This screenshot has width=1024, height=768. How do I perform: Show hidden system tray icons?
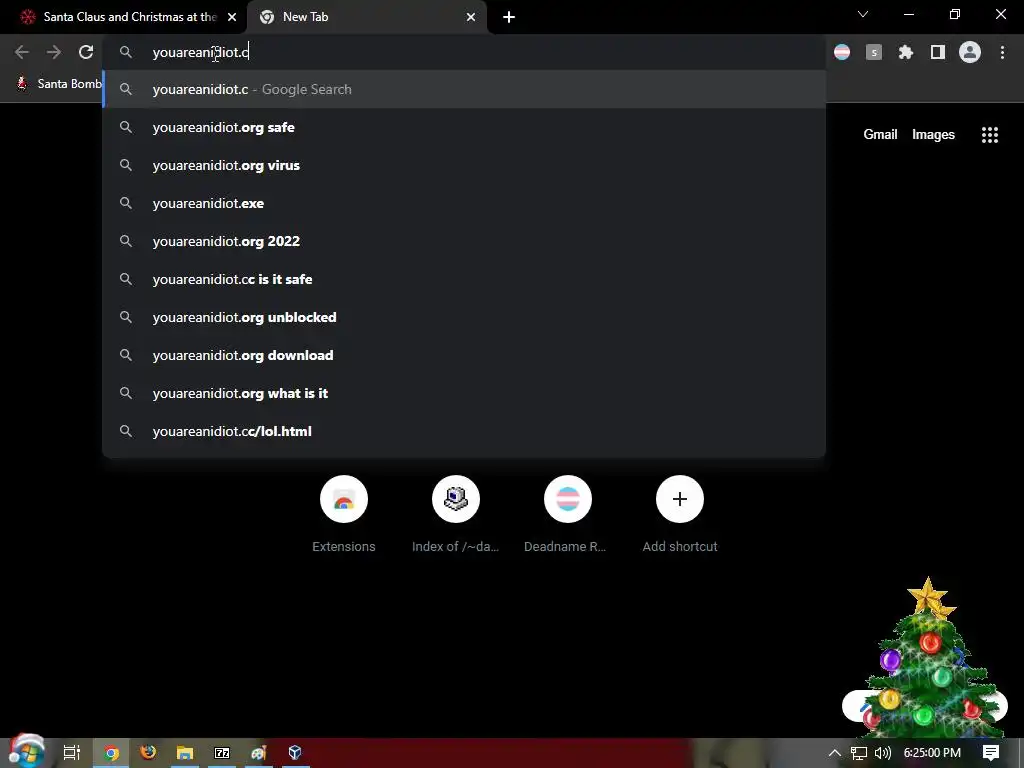835,753
